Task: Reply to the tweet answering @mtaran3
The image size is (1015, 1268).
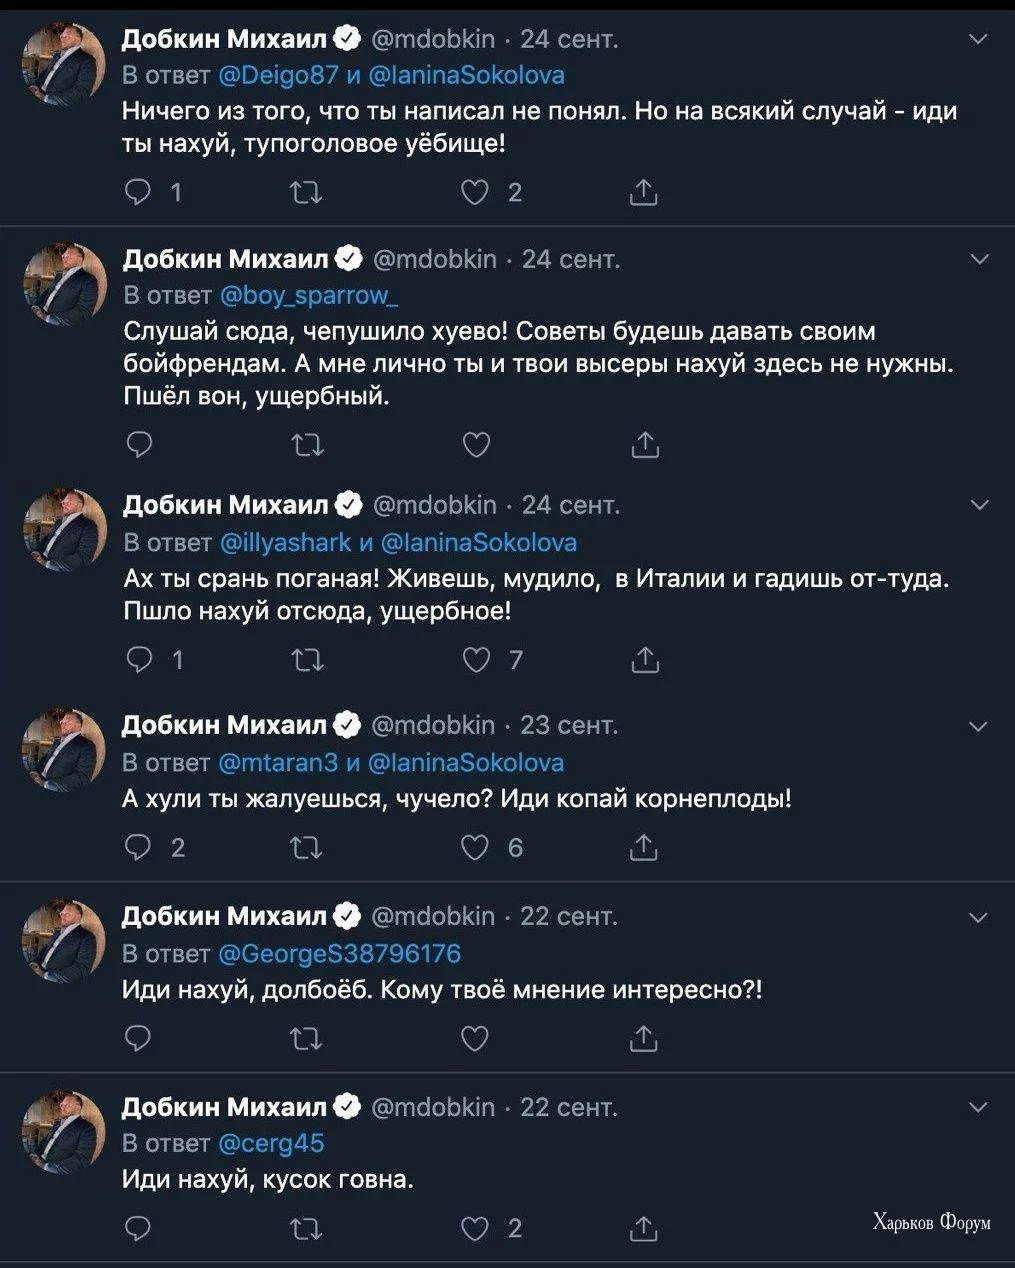Action: (x=137, y=848)
